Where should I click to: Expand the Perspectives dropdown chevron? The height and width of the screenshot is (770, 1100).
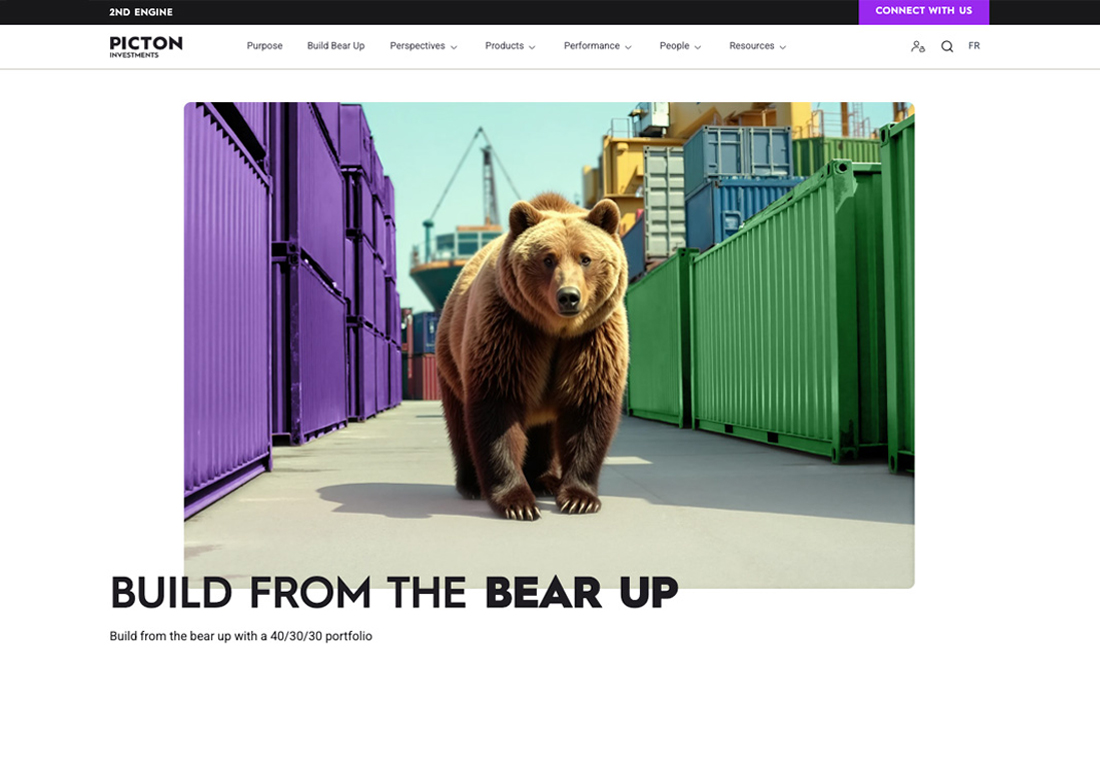[x=454, y=47]
